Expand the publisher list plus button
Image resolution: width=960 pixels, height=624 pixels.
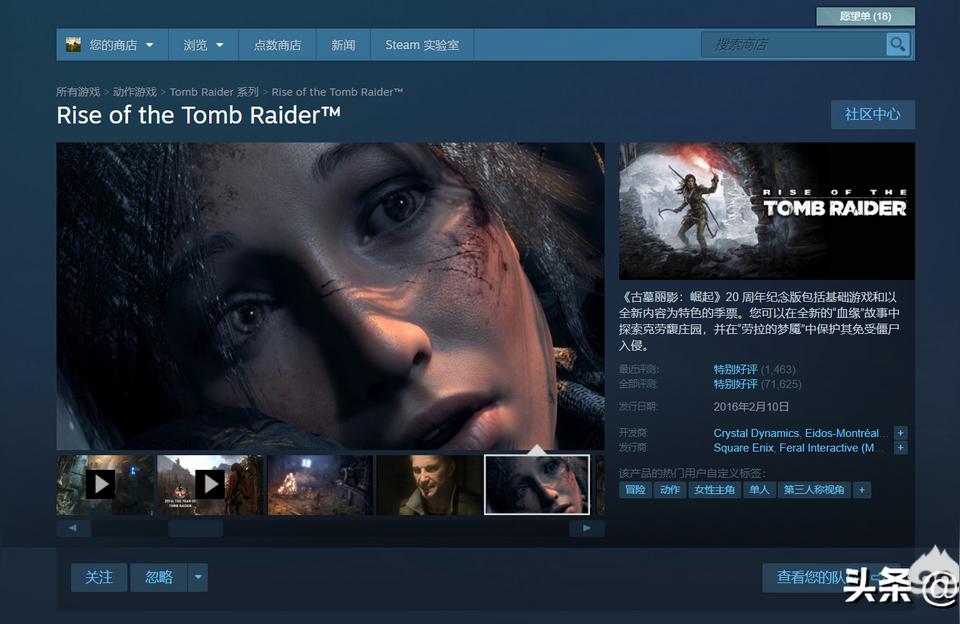(x=900, y=448)
